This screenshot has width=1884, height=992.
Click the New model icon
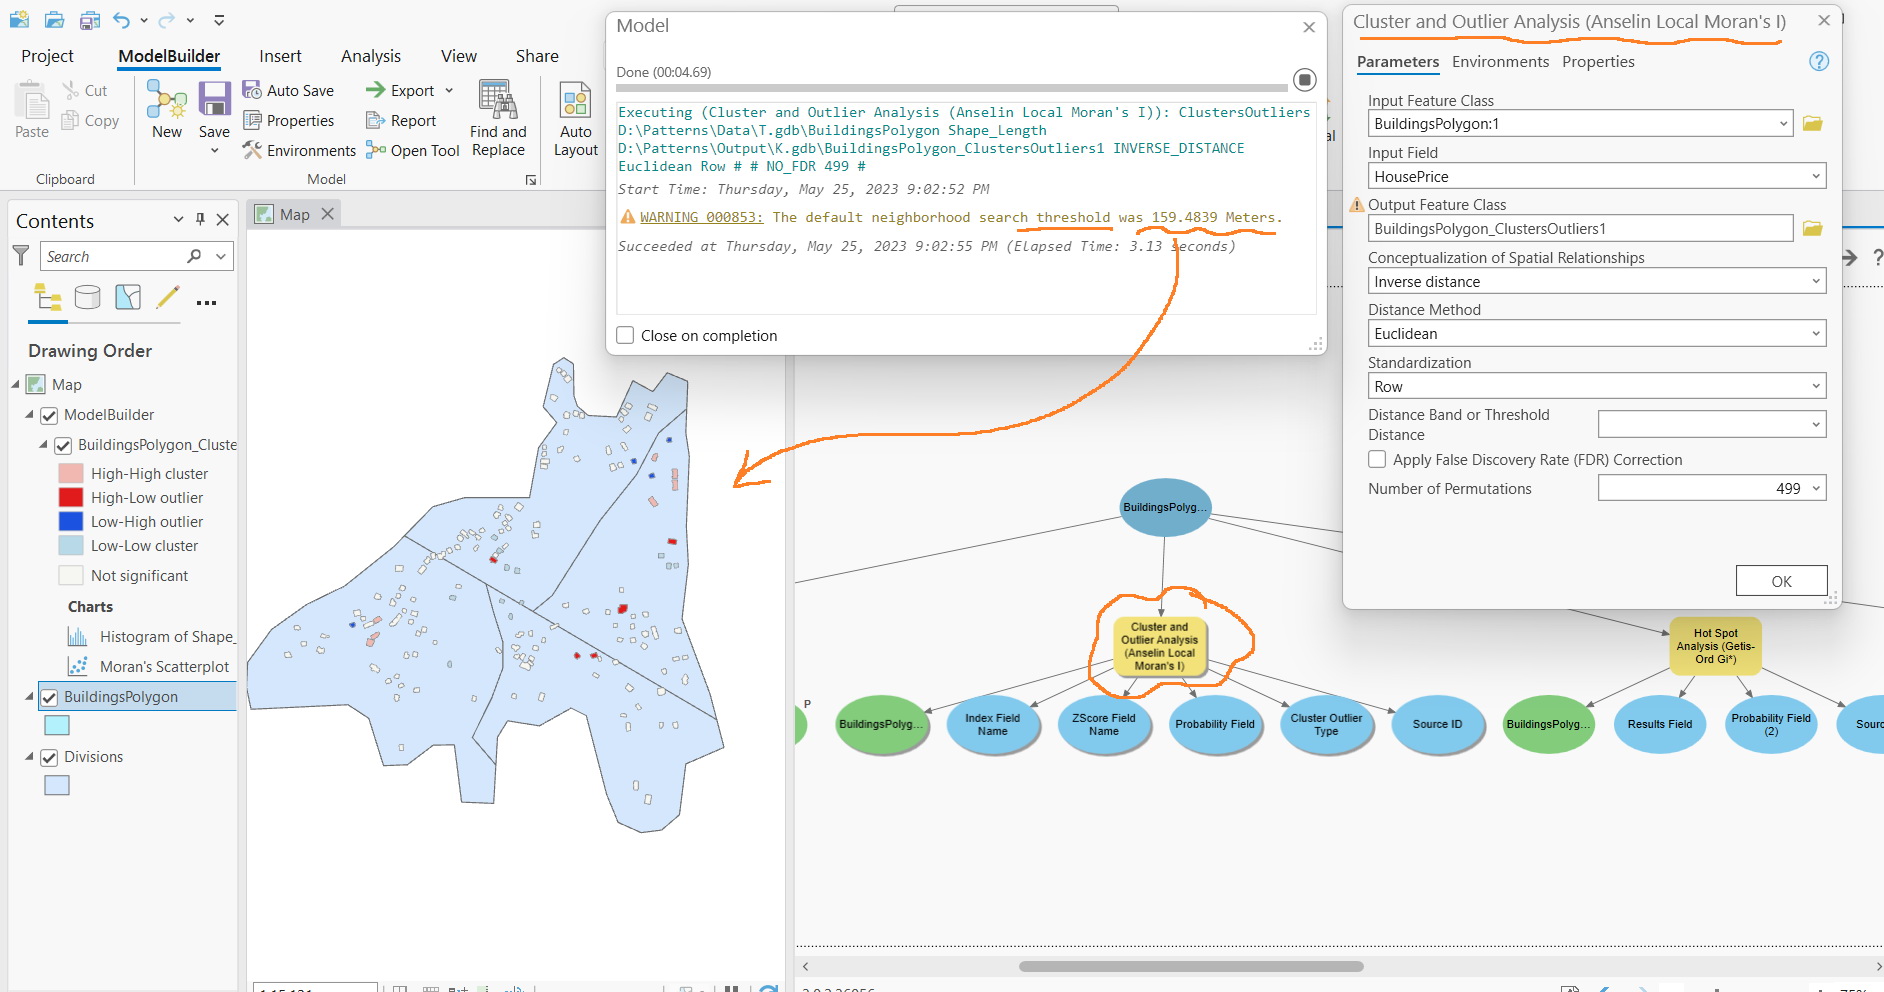166,100
